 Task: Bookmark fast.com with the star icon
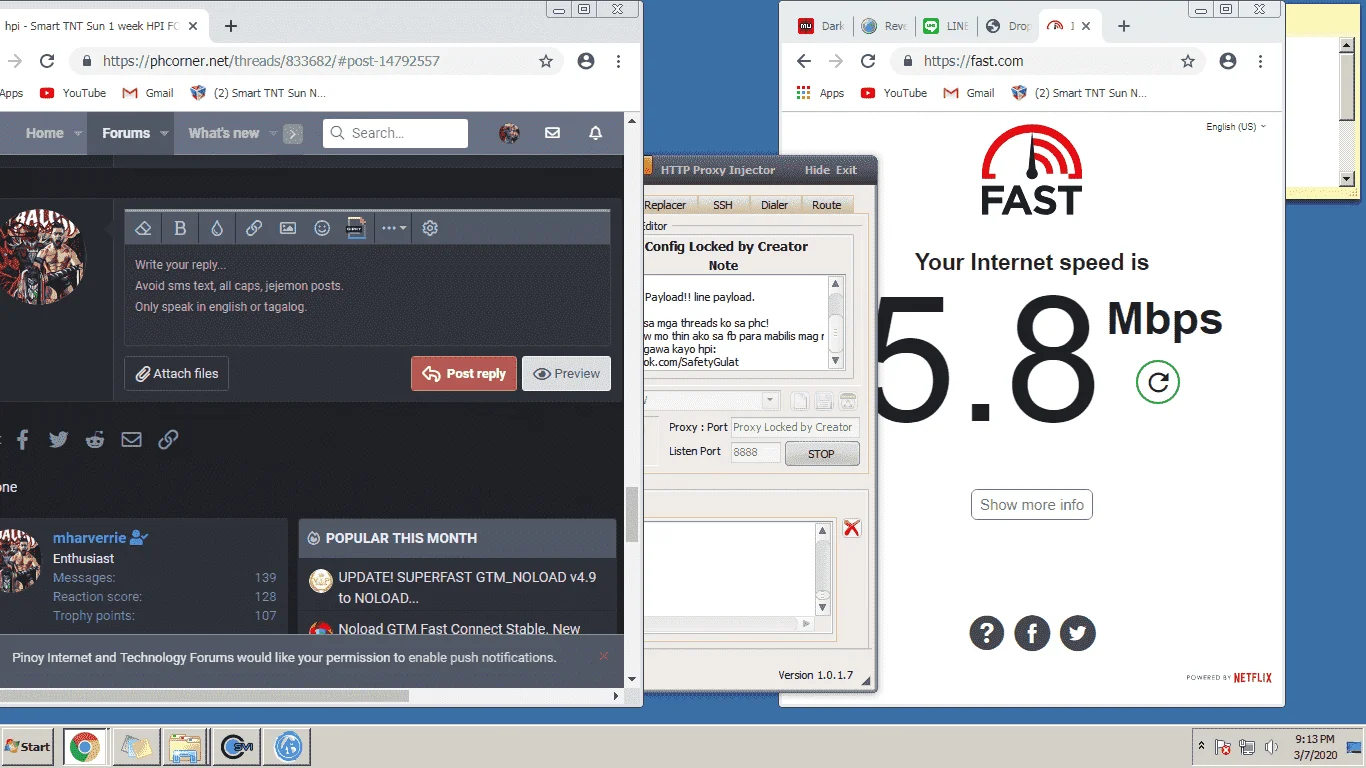tap(1188, 61)
